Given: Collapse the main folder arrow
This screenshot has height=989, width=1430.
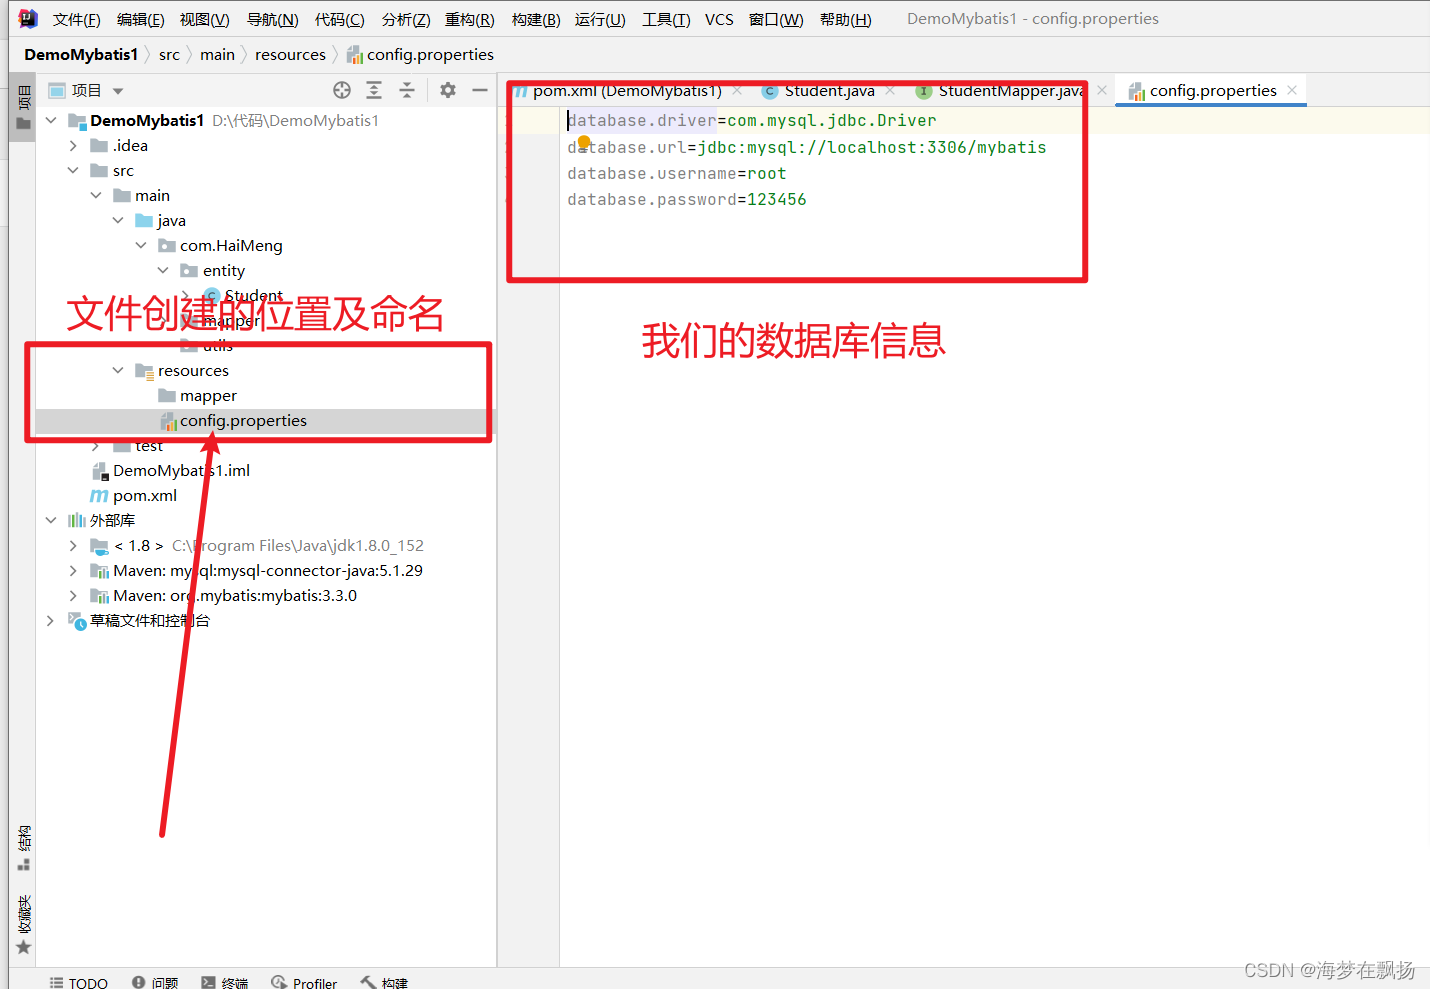Looking at the screenshot, I should pos(96,195).
